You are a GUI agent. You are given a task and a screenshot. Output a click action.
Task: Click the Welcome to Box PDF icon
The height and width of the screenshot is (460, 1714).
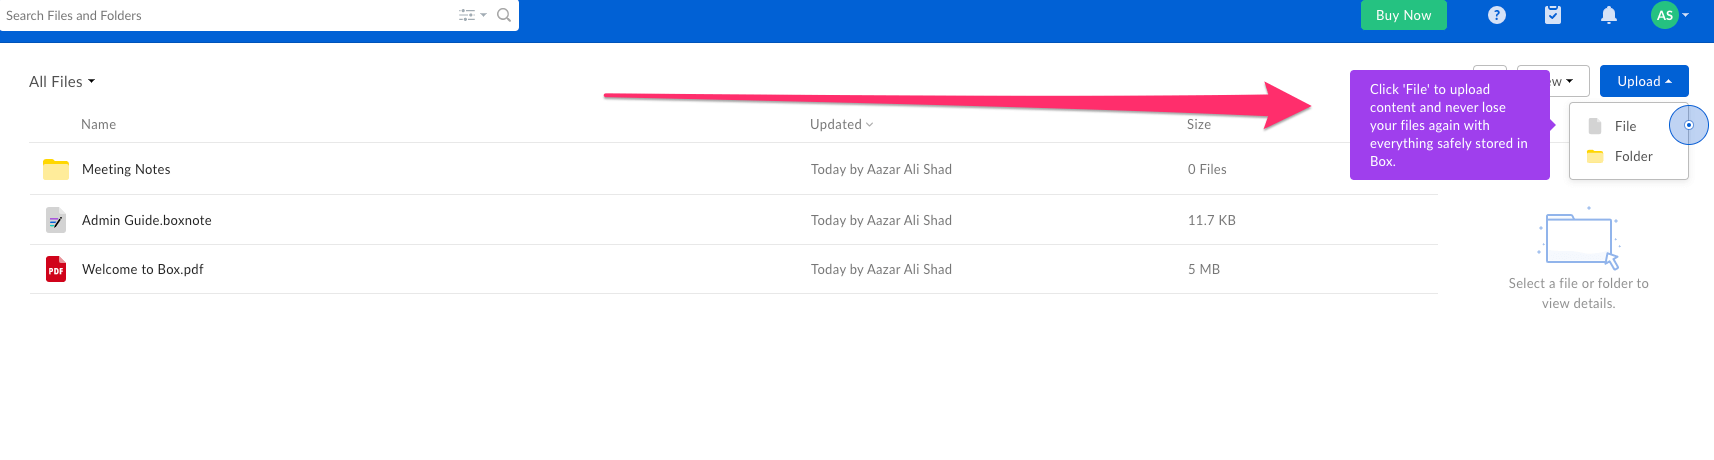(56, 269)
